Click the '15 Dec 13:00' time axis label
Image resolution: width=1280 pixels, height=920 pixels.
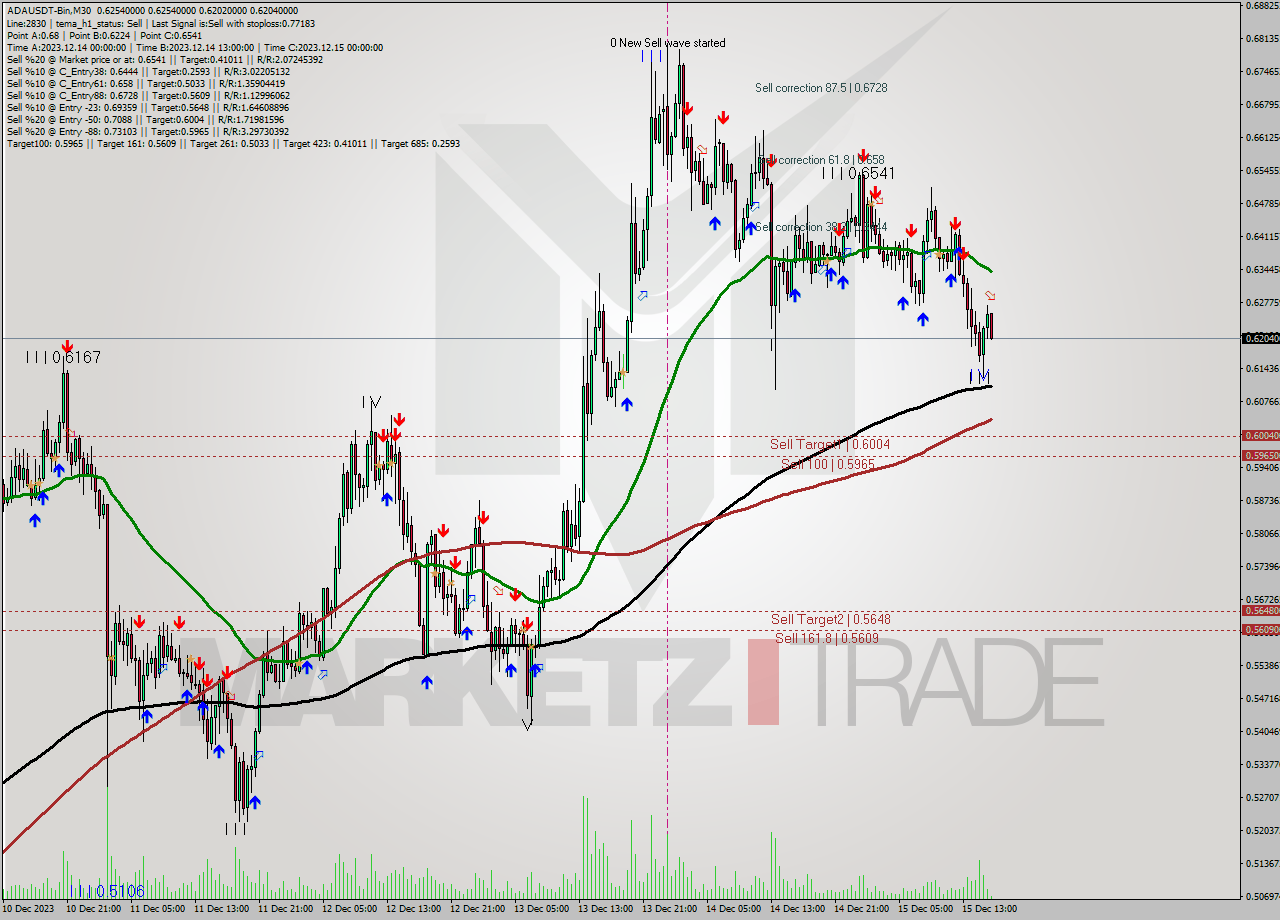[x=989, y=909]
